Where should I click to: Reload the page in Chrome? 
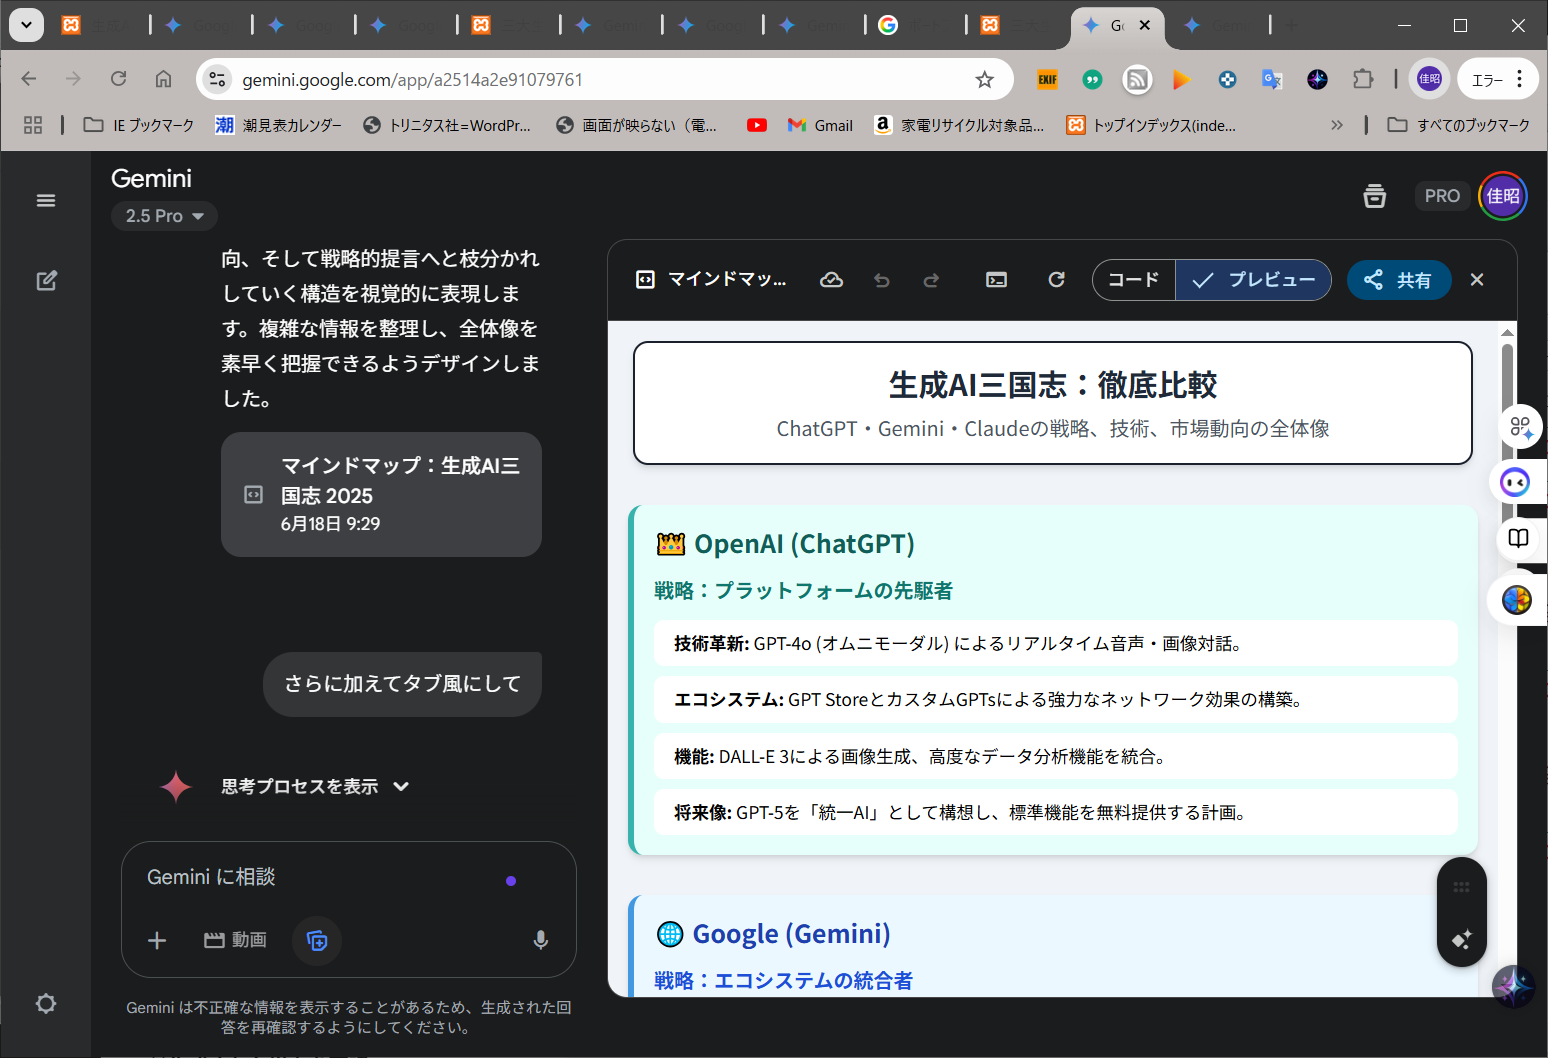[x=118, y=79]
